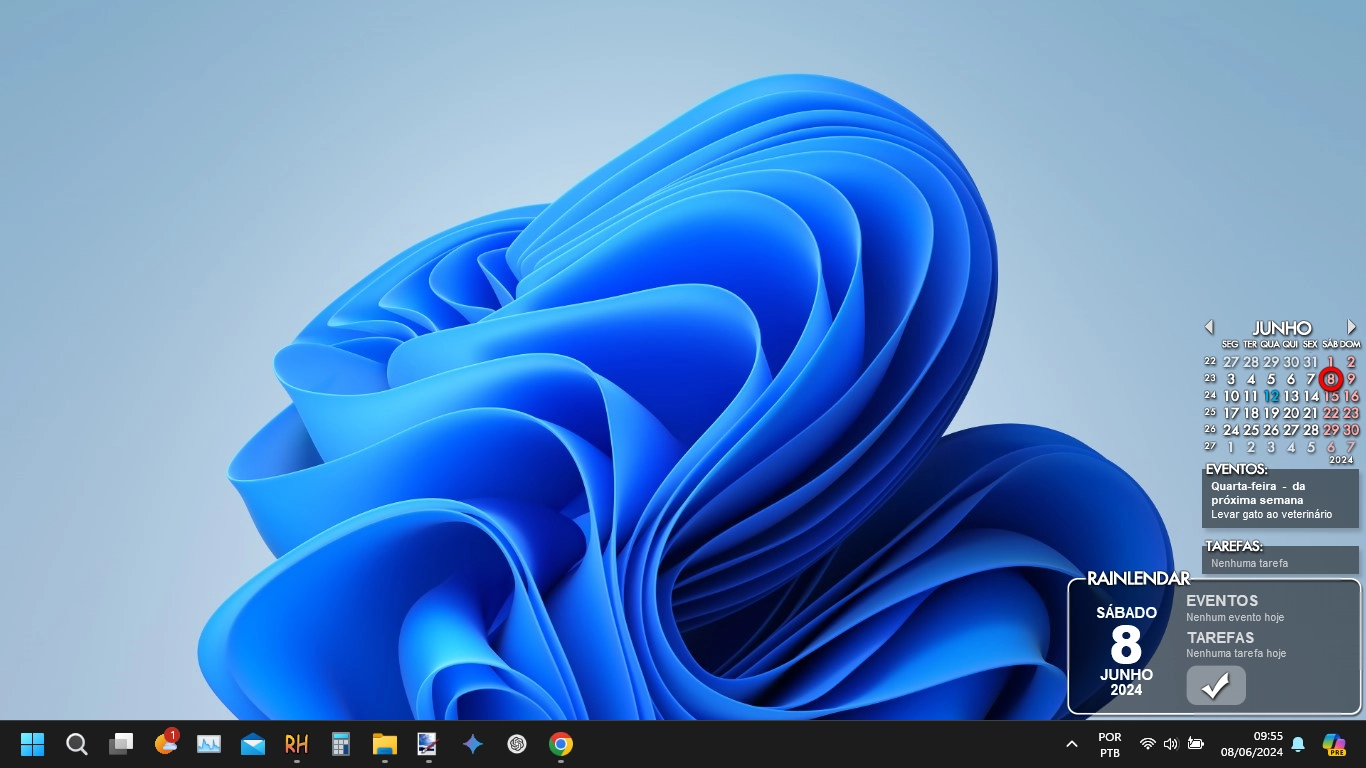Viewport: 1366px width, 768px height.
Task: Open the weather app with notification badge
Action: tap(165, 744)
